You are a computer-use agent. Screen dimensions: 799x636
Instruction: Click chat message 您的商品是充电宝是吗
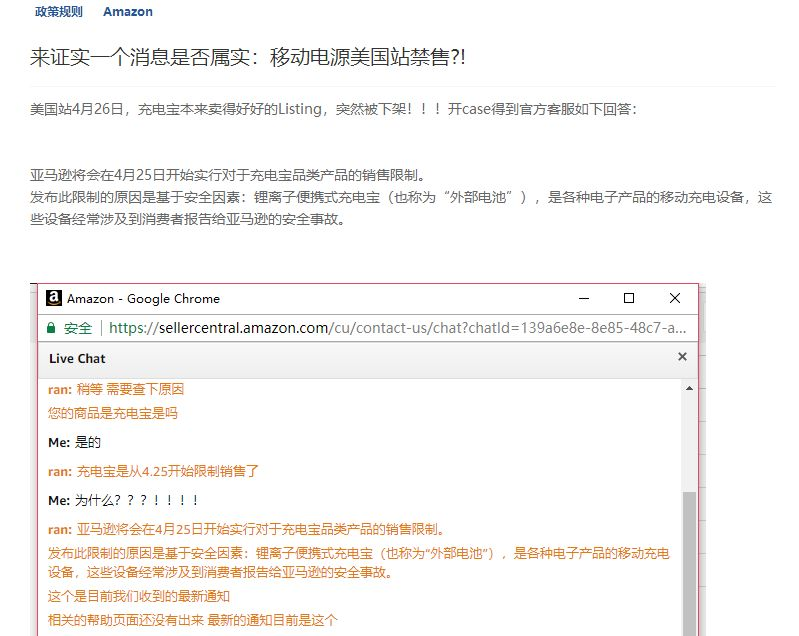coord(113,413)
